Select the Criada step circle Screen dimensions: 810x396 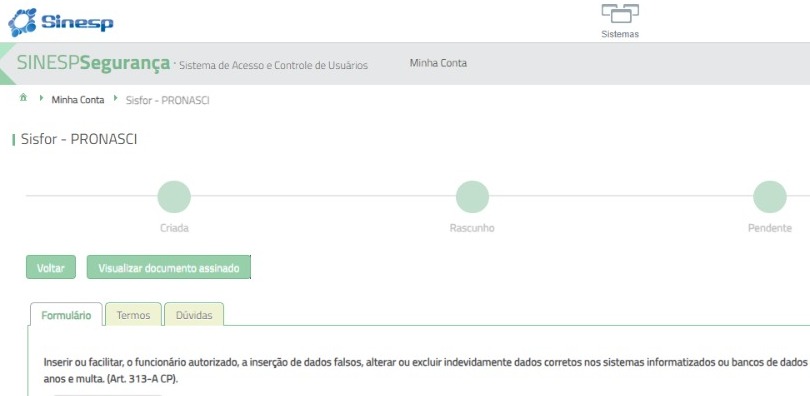(174, 197)
